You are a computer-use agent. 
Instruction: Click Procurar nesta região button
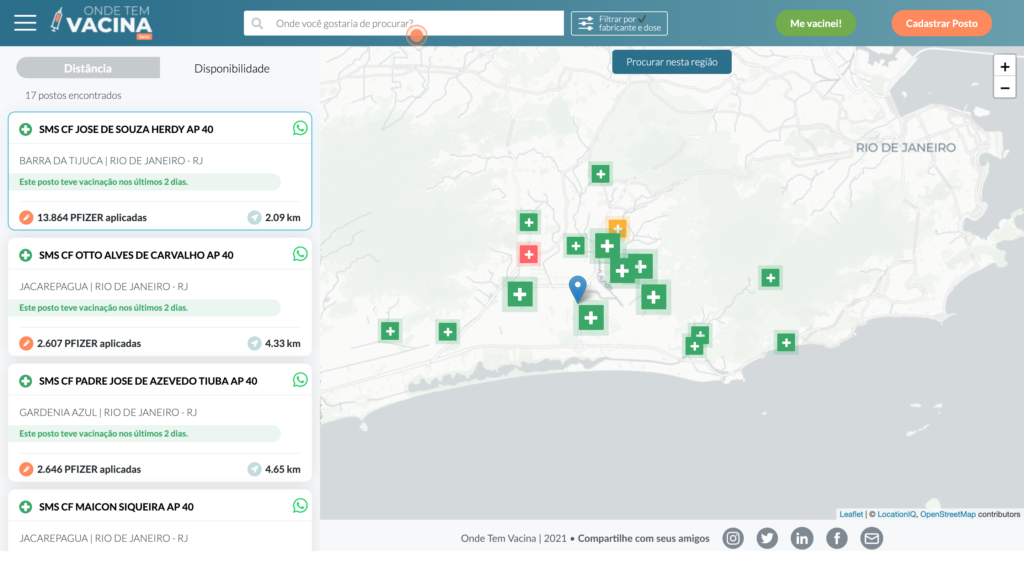[672, 62]
